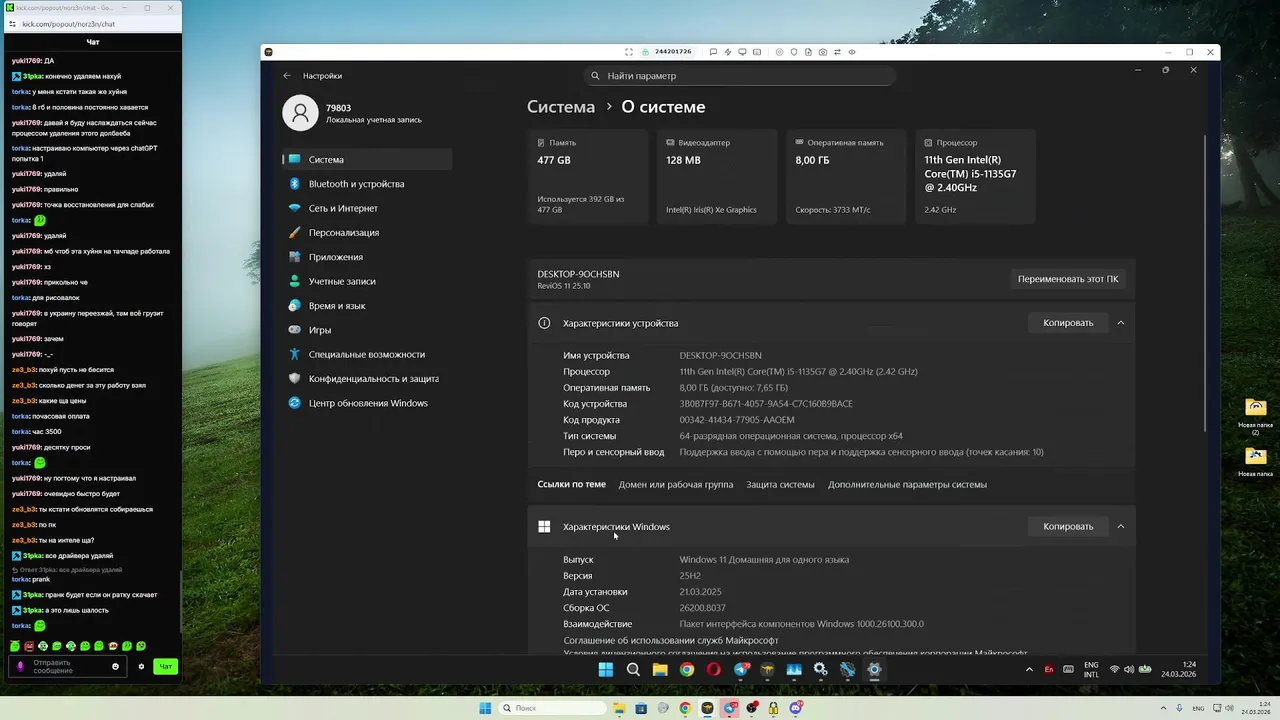Click the reply line Ответ 31pka
Screen dimensions: 1280x720
(67, 569)
